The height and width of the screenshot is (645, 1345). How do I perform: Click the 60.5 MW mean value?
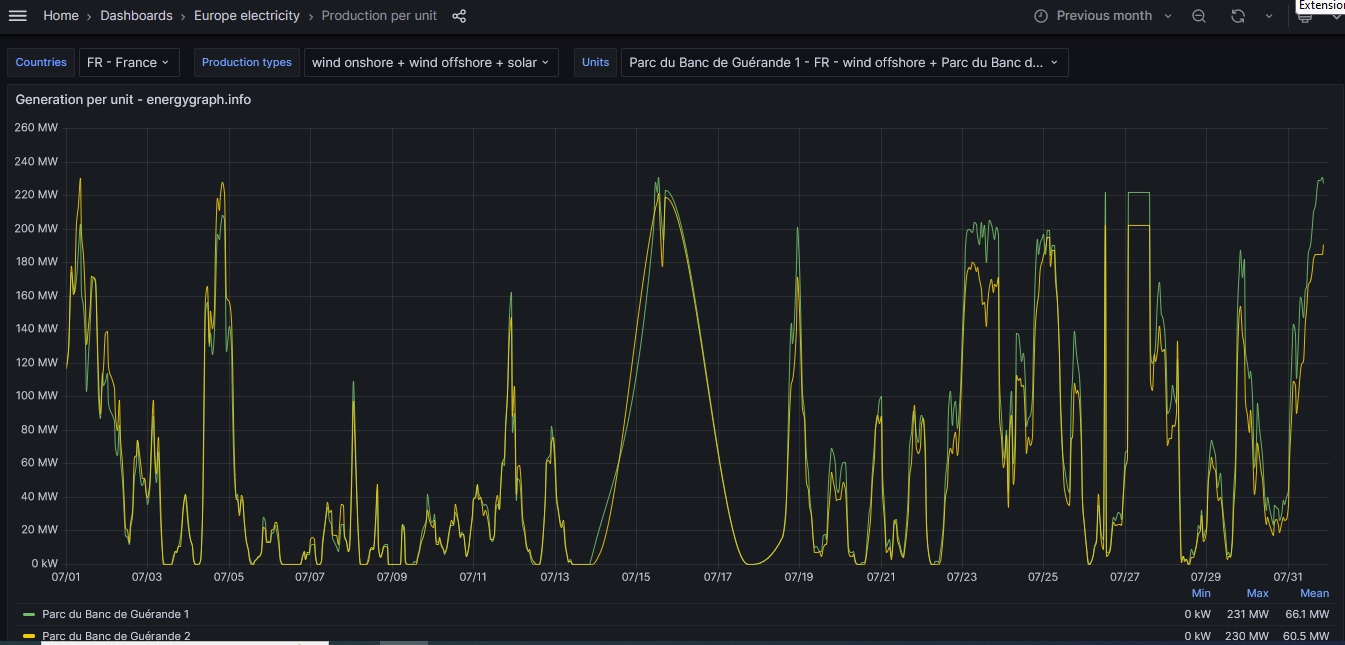coord(1307,636)
